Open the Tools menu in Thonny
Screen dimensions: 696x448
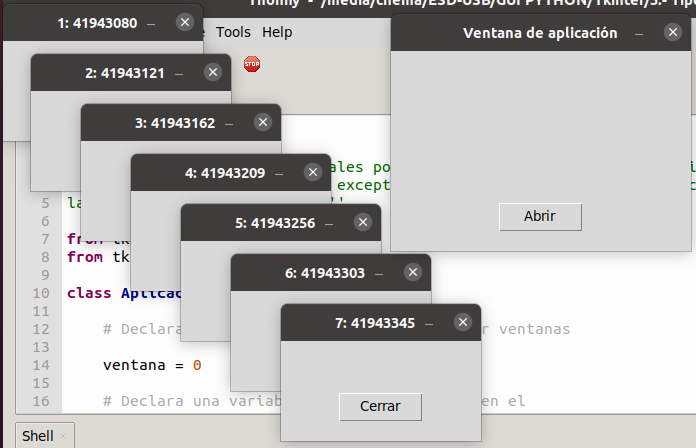pyautogui.click(x=233, y=32)
